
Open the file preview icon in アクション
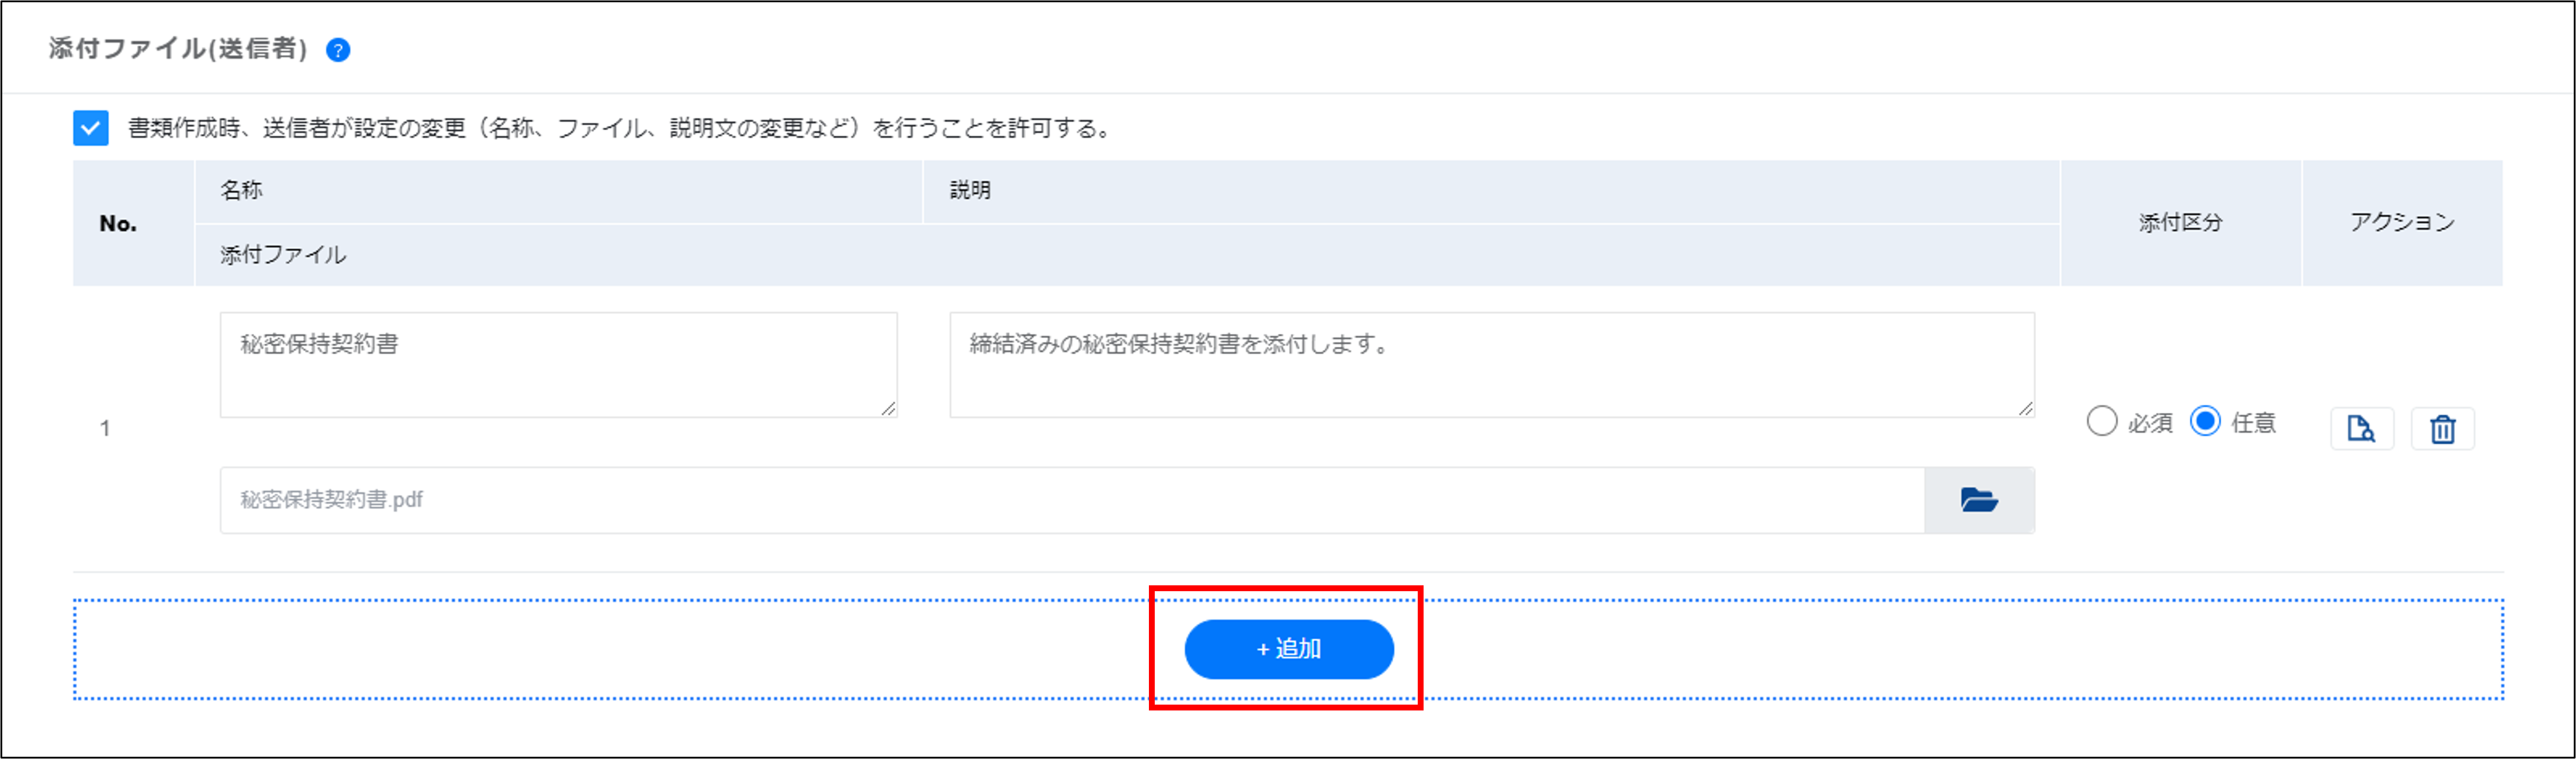(2361, 429)
